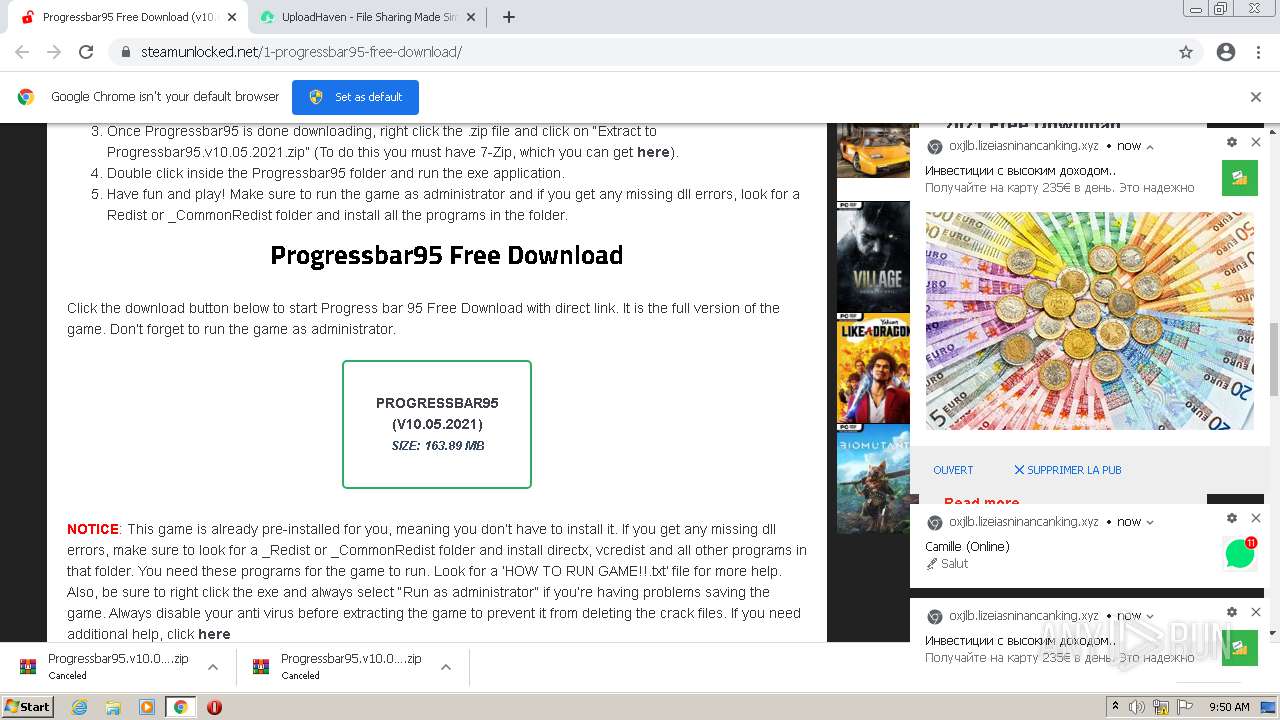Switch to Progressbar95 Free Download tab
The width and height of the screenshot is (1280, 720).
click(x=128, y=17)
